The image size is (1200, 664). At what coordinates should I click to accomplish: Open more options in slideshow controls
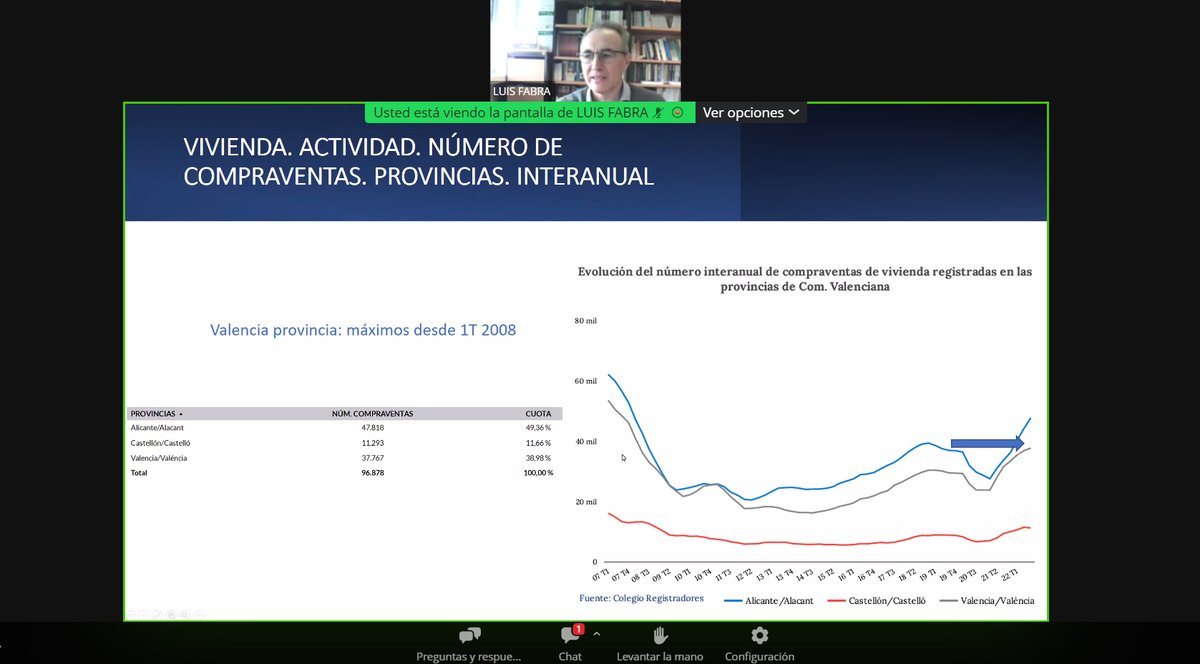[x=199, y=614]
